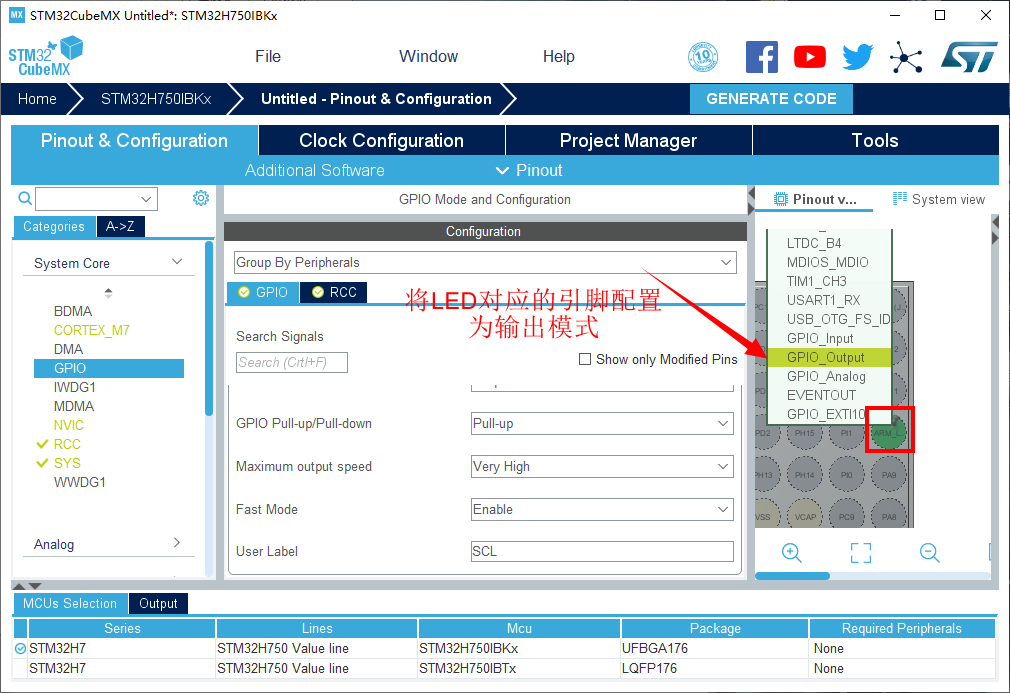Open GPIO Pull-up/Pull-down dropdown
Viewport: 1010px width, 693px height.
coord(602,424)
